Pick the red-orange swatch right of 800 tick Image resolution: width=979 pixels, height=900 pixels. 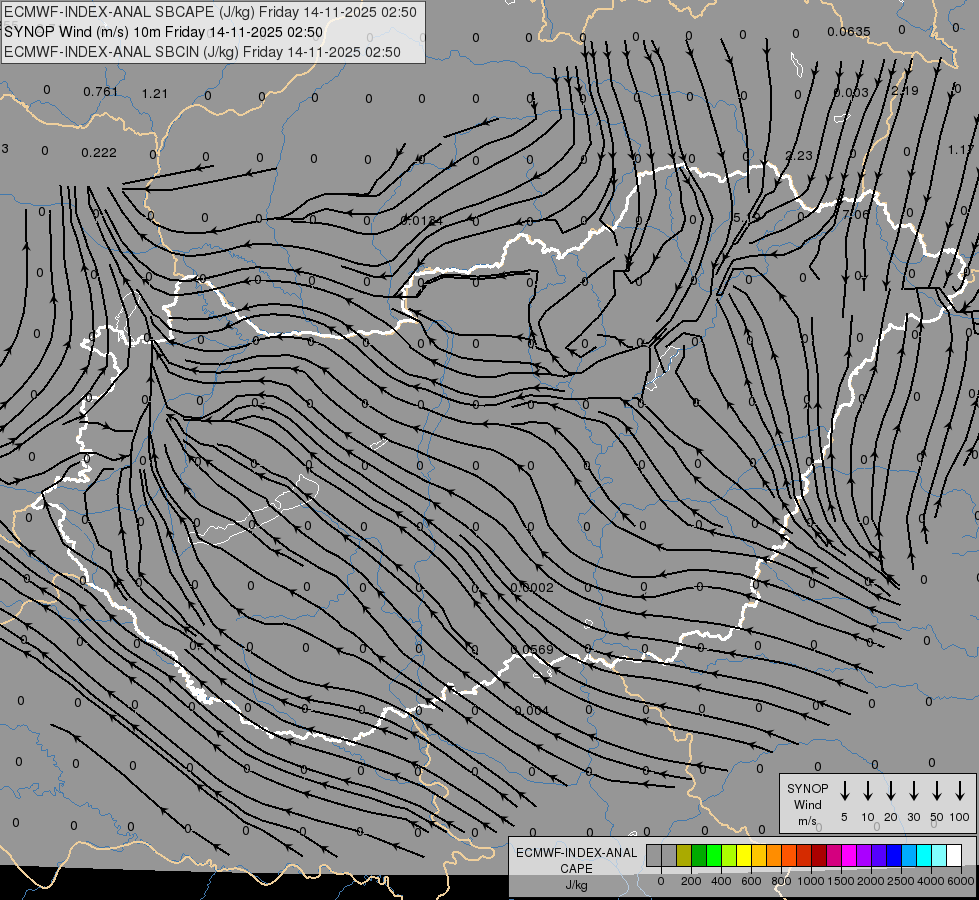789,855
